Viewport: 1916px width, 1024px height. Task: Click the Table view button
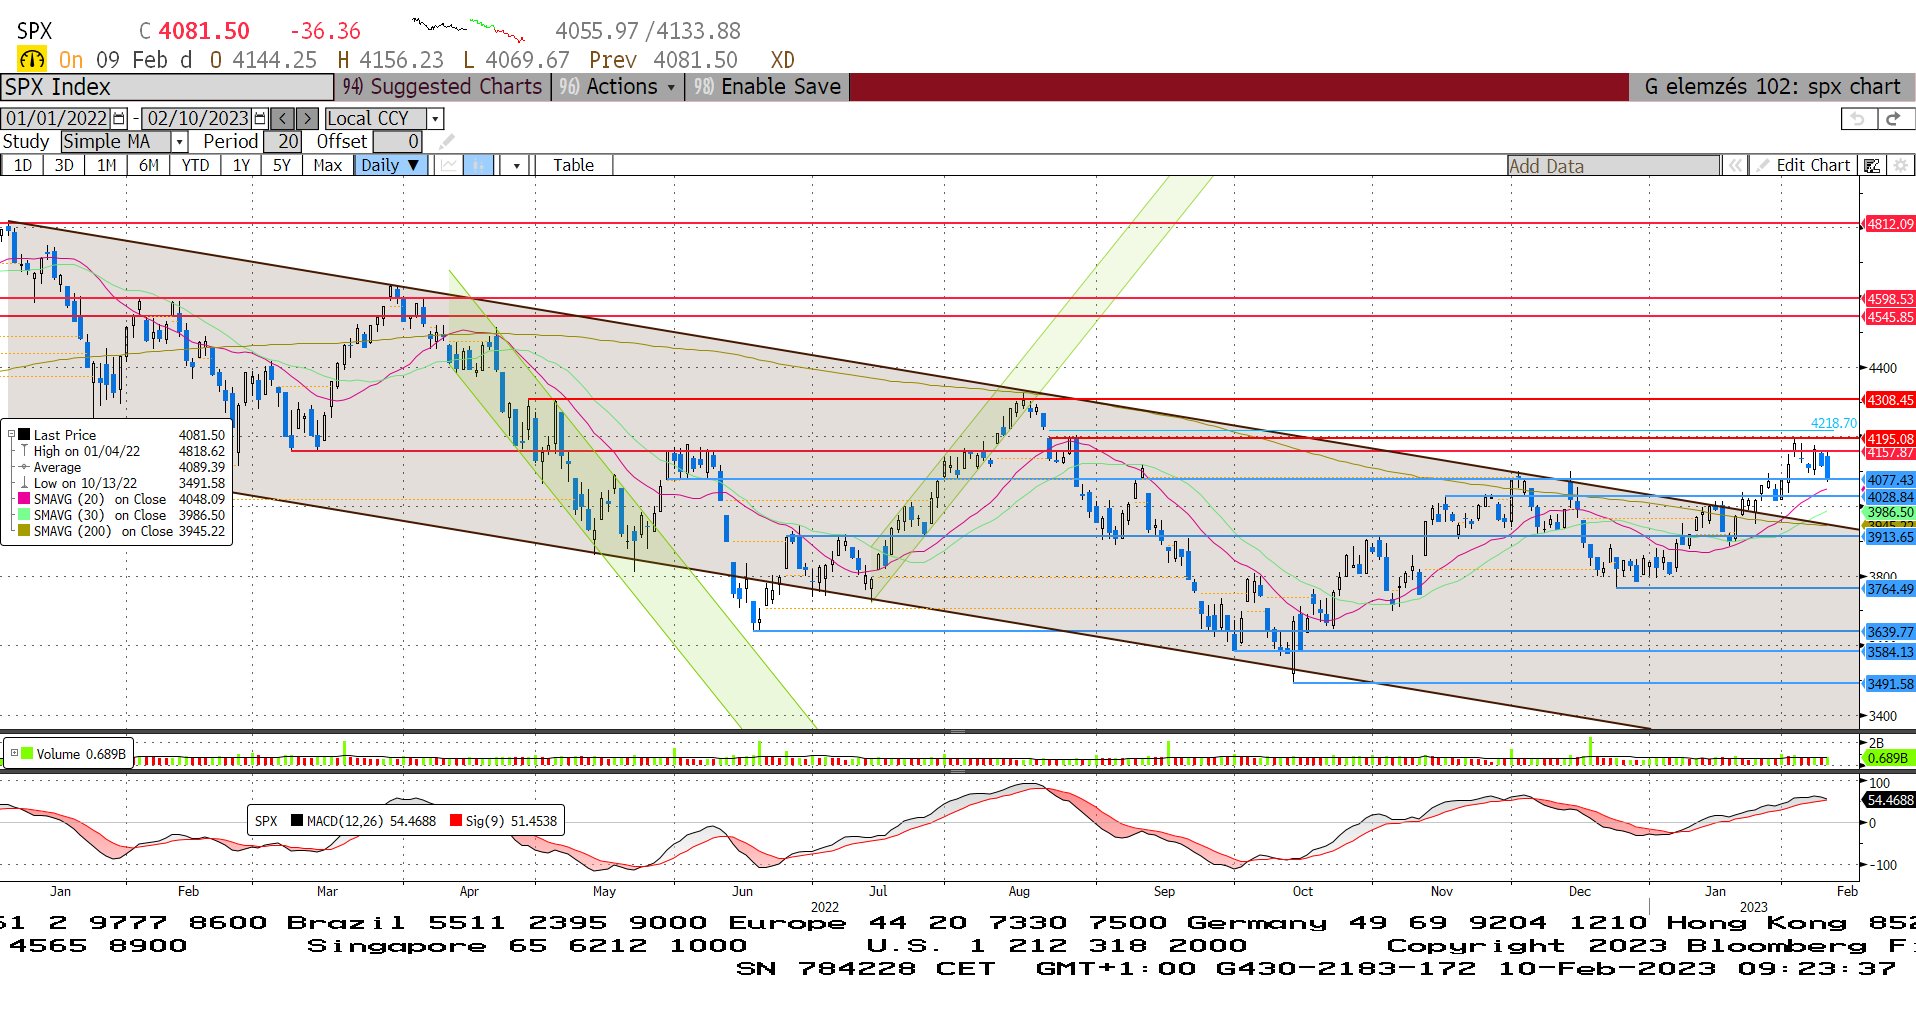tap(573, 165)
